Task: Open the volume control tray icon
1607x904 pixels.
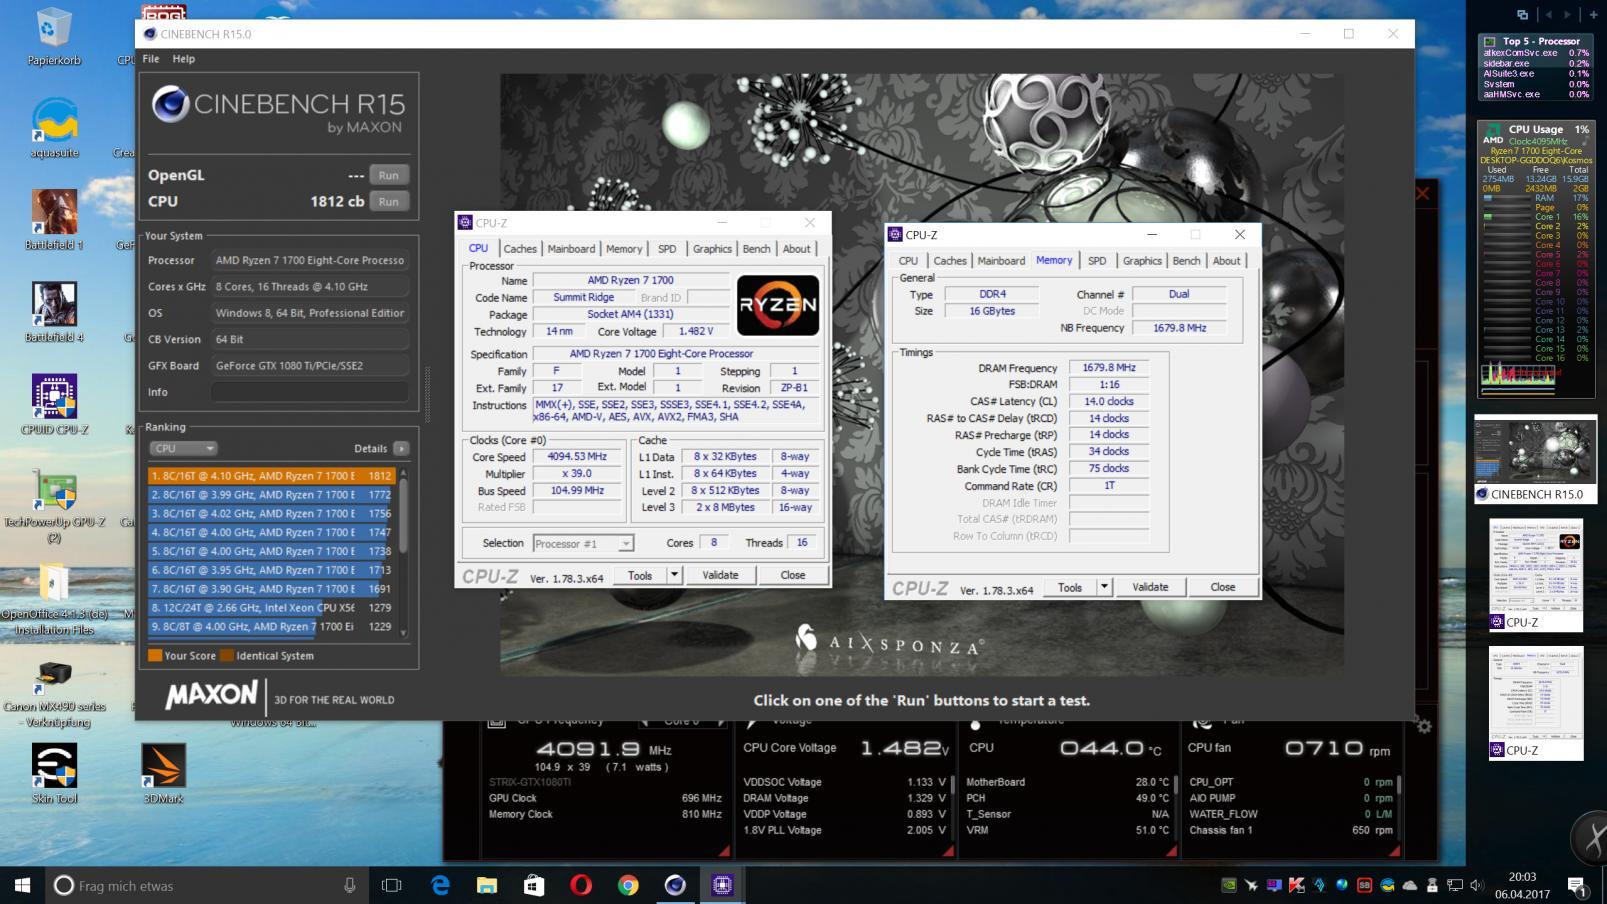Action: point(1475,885)
